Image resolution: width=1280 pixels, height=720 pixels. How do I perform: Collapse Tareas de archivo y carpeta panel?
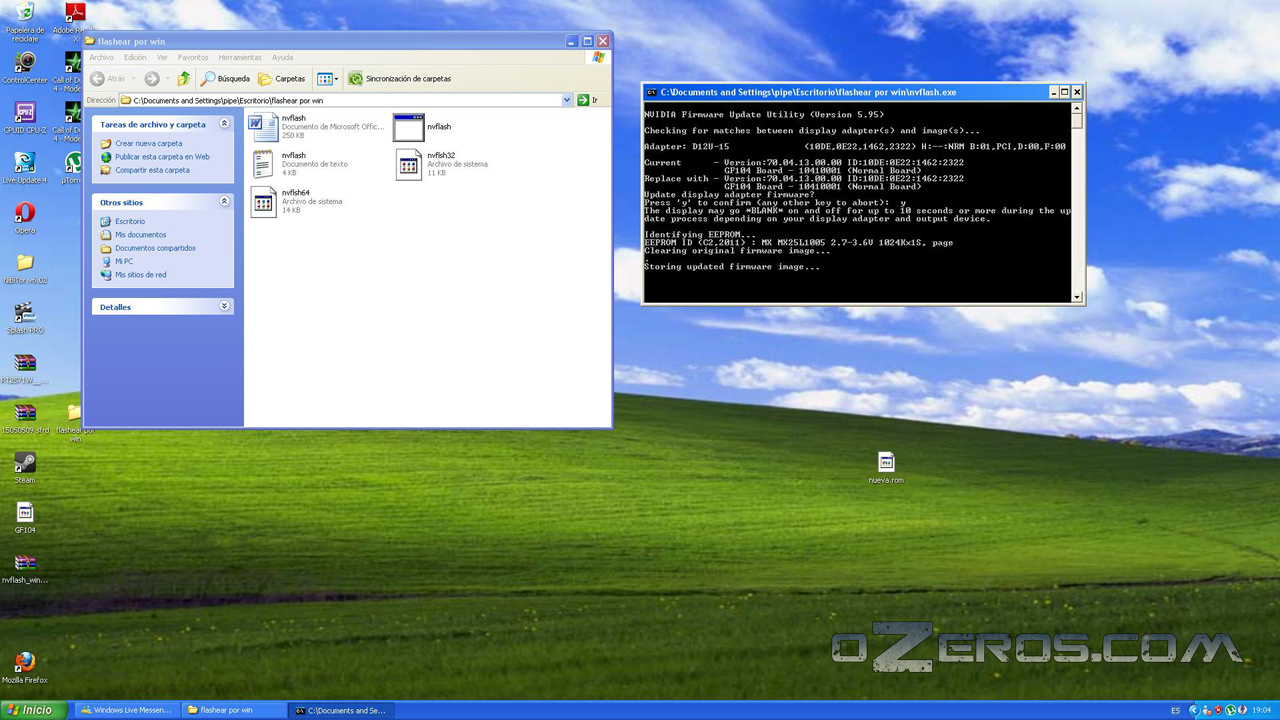coord(224,124)
